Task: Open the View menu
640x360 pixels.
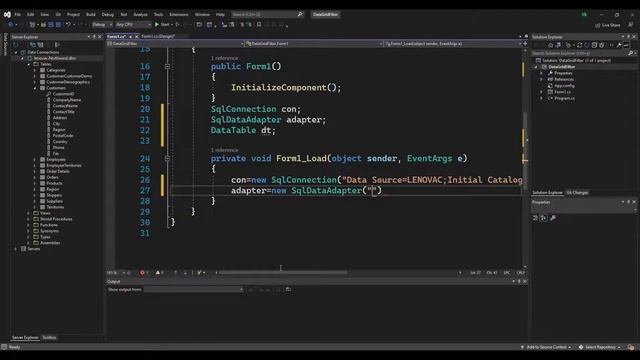Action: click(x=44, y=14)
